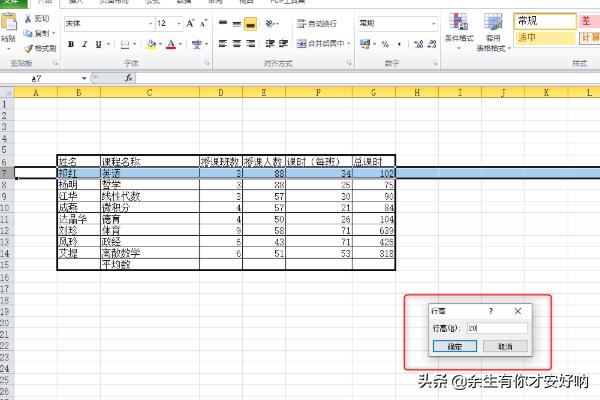
Task: Expand the font color dropdown arrow
Action: [x=180, y=44]
